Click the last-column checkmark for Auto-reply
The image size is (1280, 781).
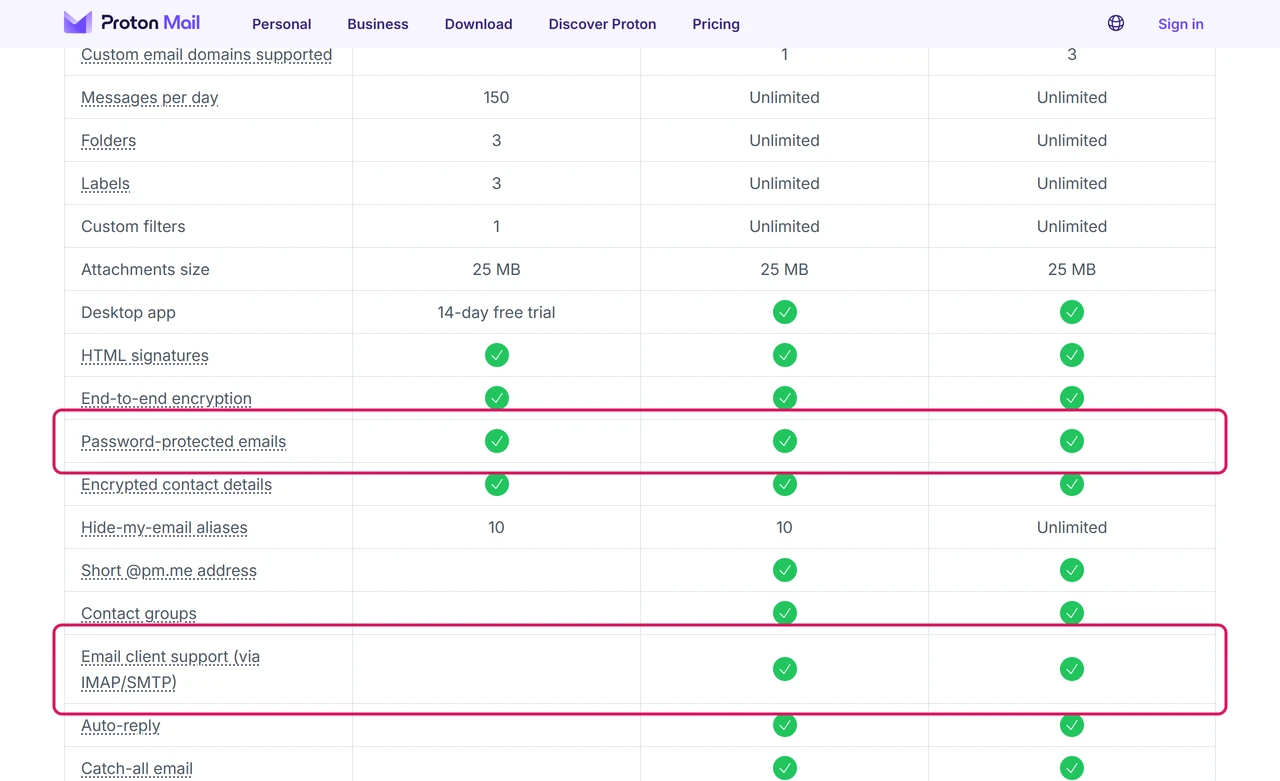click(x=1072, y=726)
